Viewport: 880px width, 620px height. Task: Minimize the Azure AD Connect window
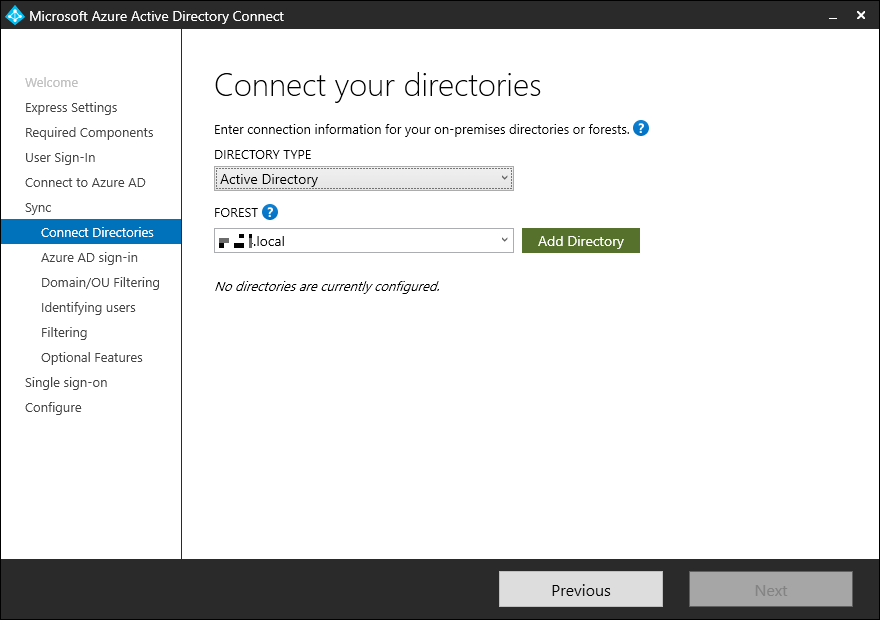click(x=832, y=16)
